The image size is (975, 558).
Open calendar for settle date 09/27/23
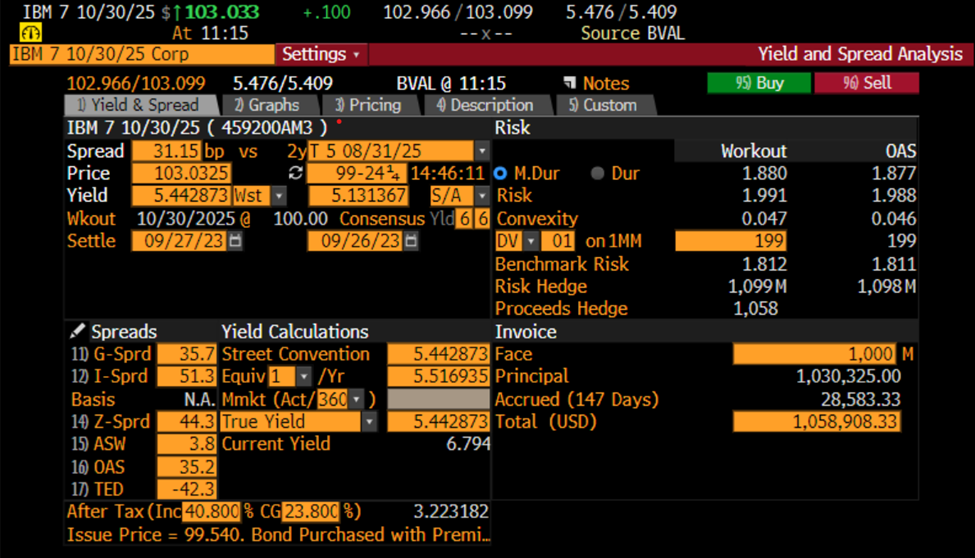(235, 241)
